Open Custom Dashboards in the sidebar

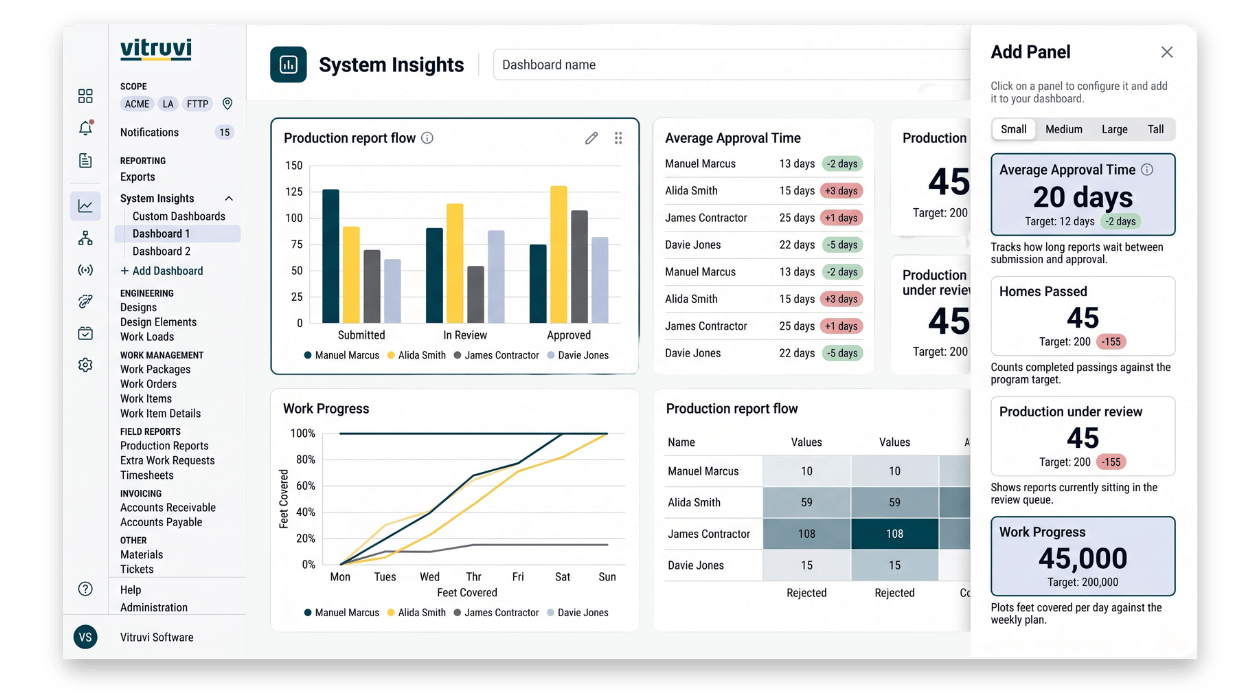[179, 216]
